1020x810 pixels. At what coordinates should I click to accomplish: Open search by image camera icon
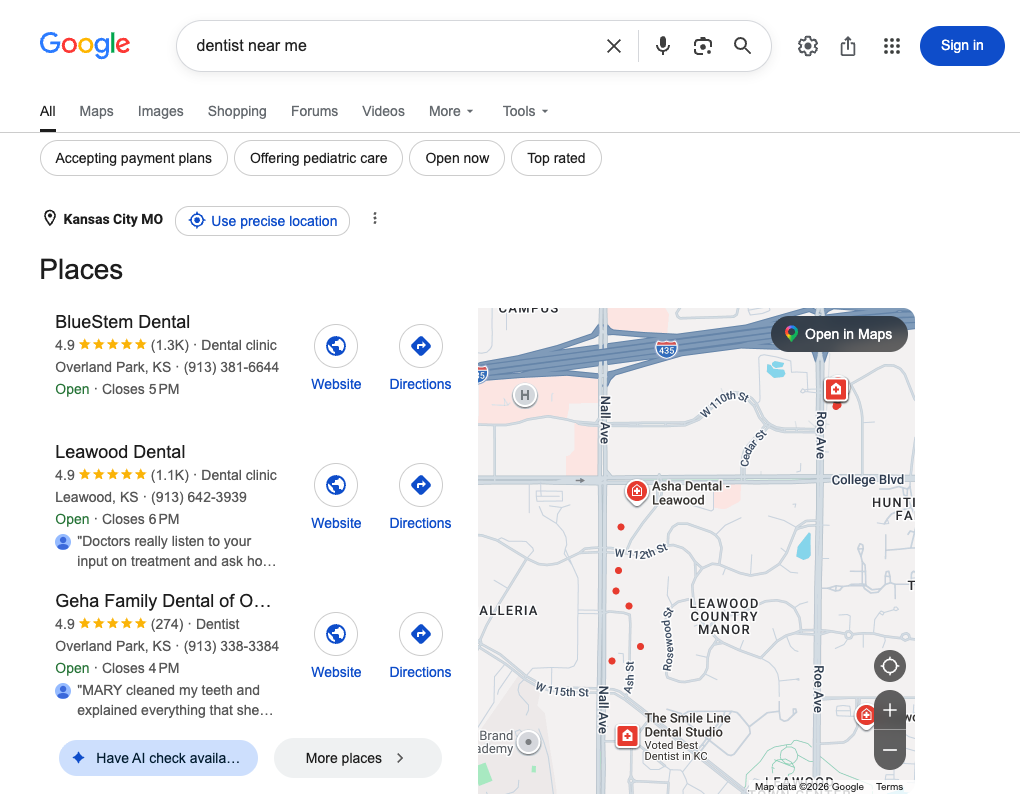(703, 46)
